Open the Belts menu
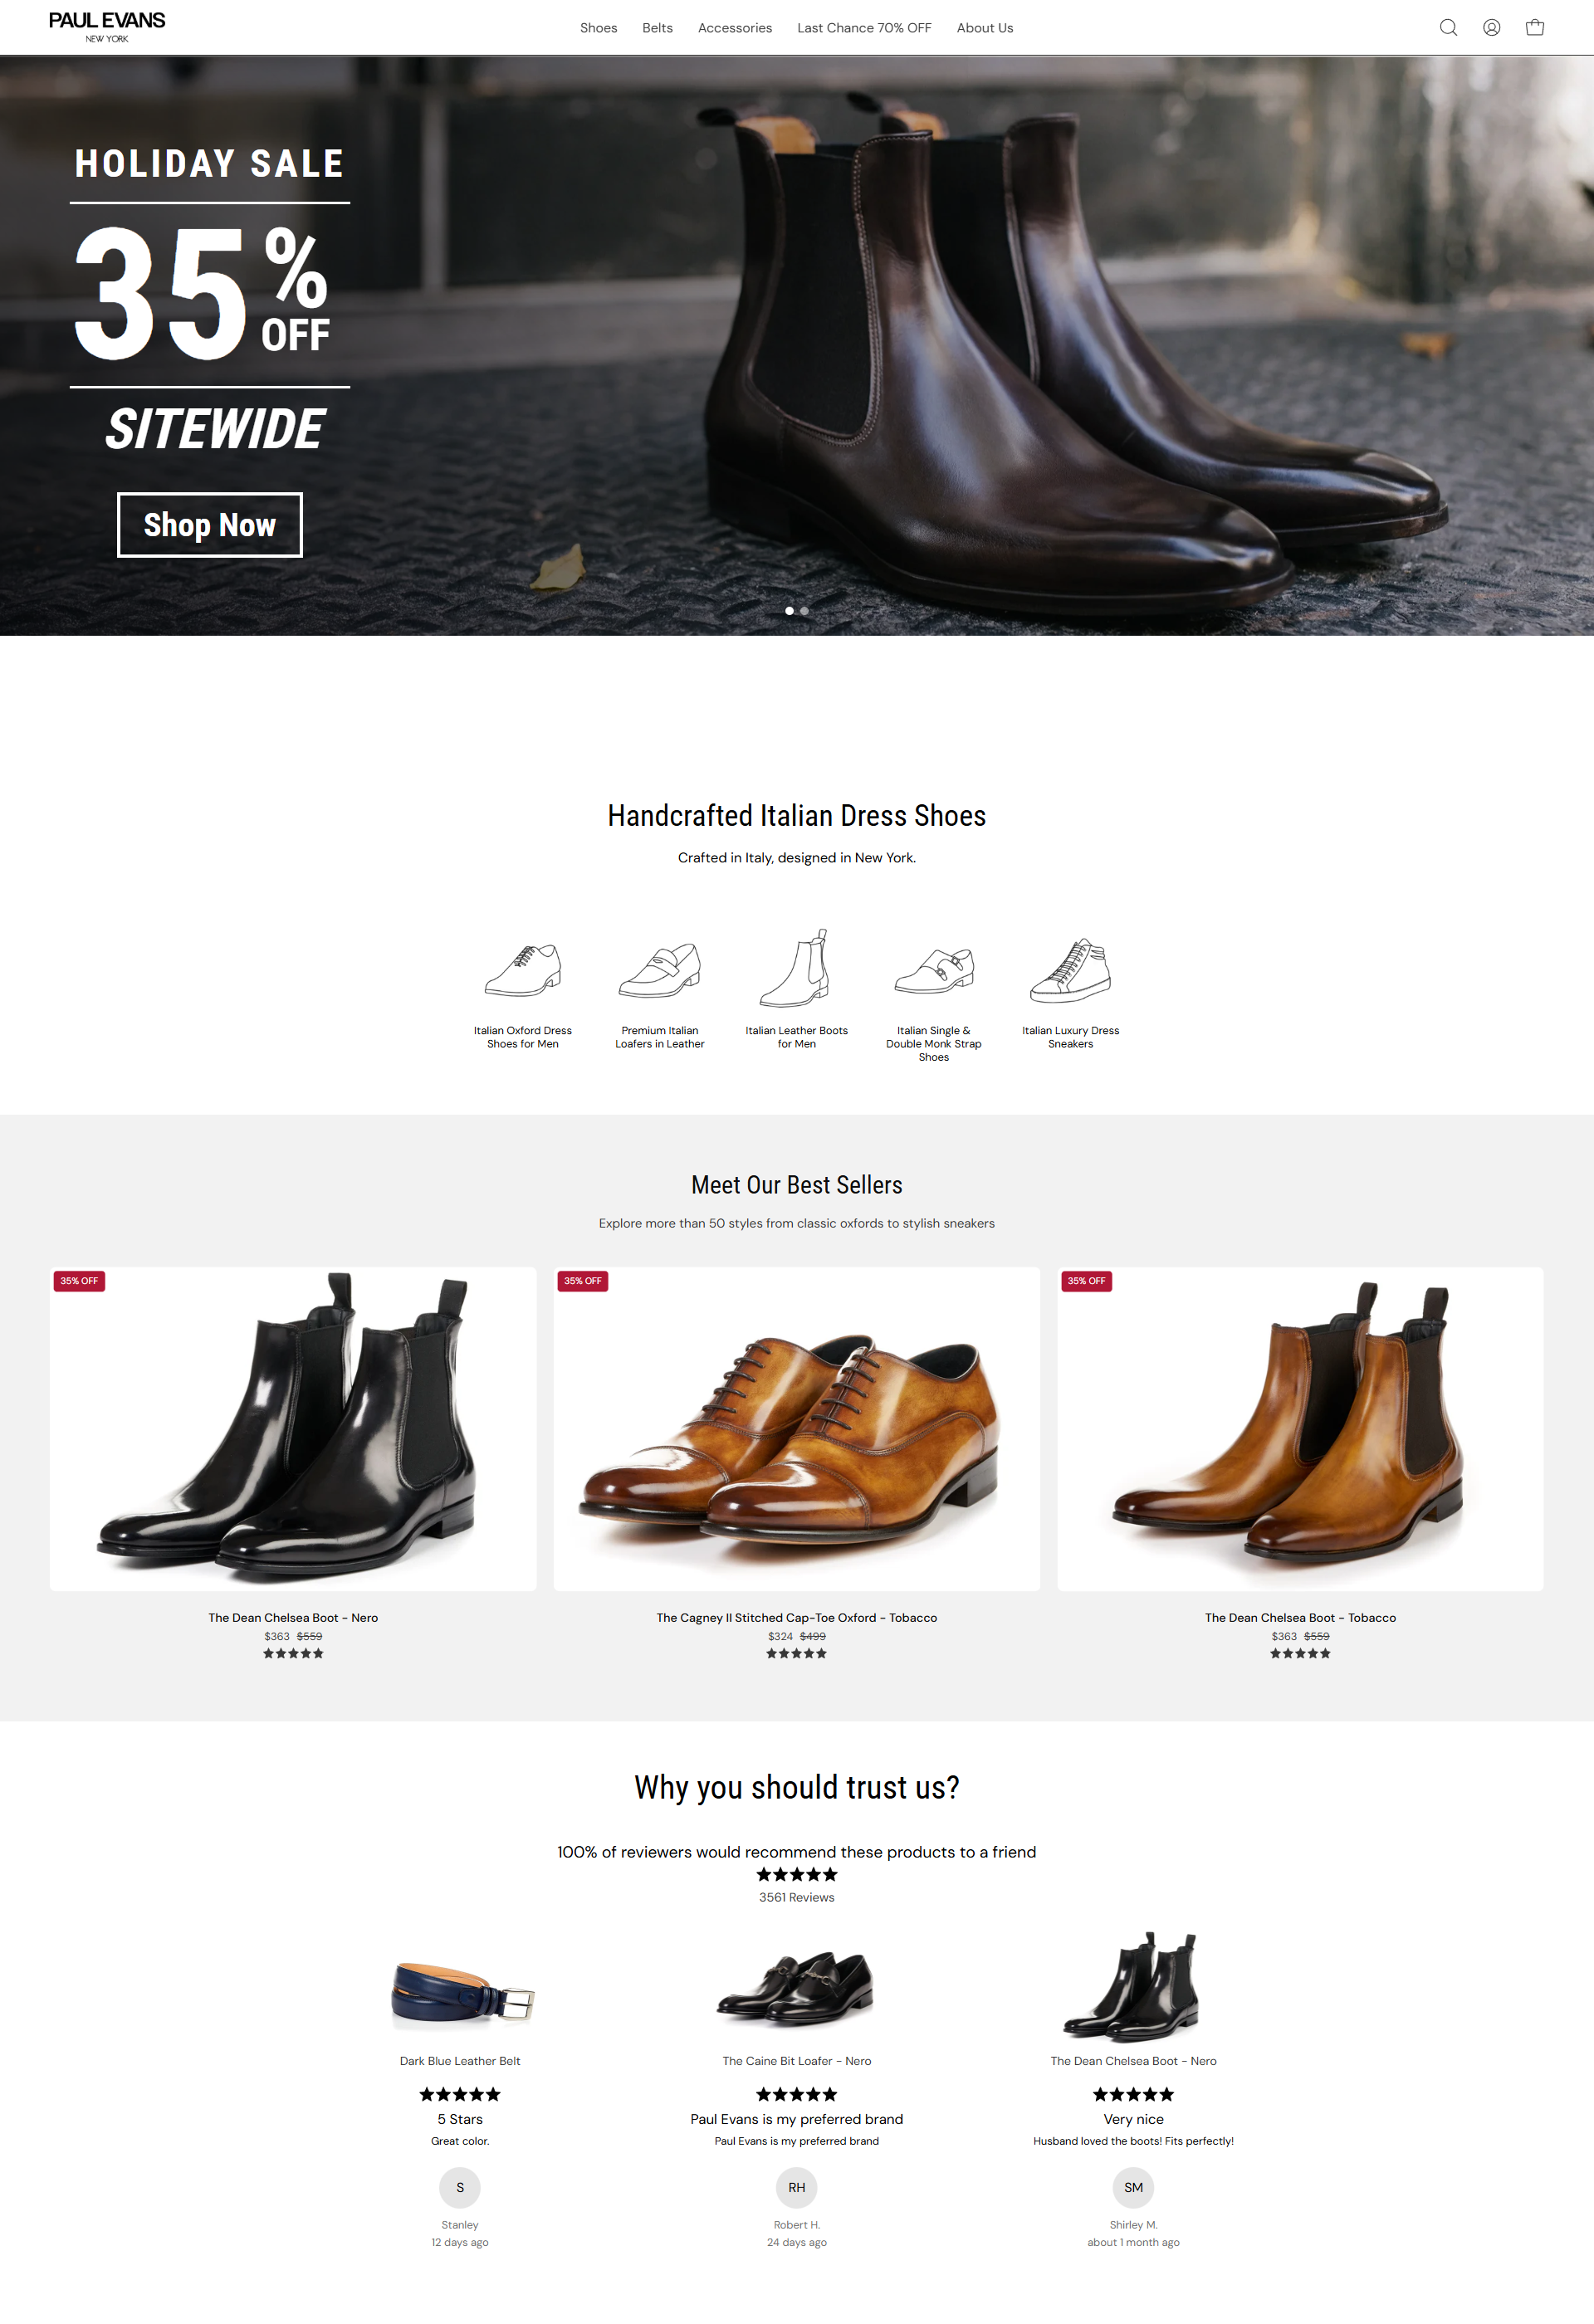The width and height of the screenshot is (1594, 2324). click(x=657, y=28)
